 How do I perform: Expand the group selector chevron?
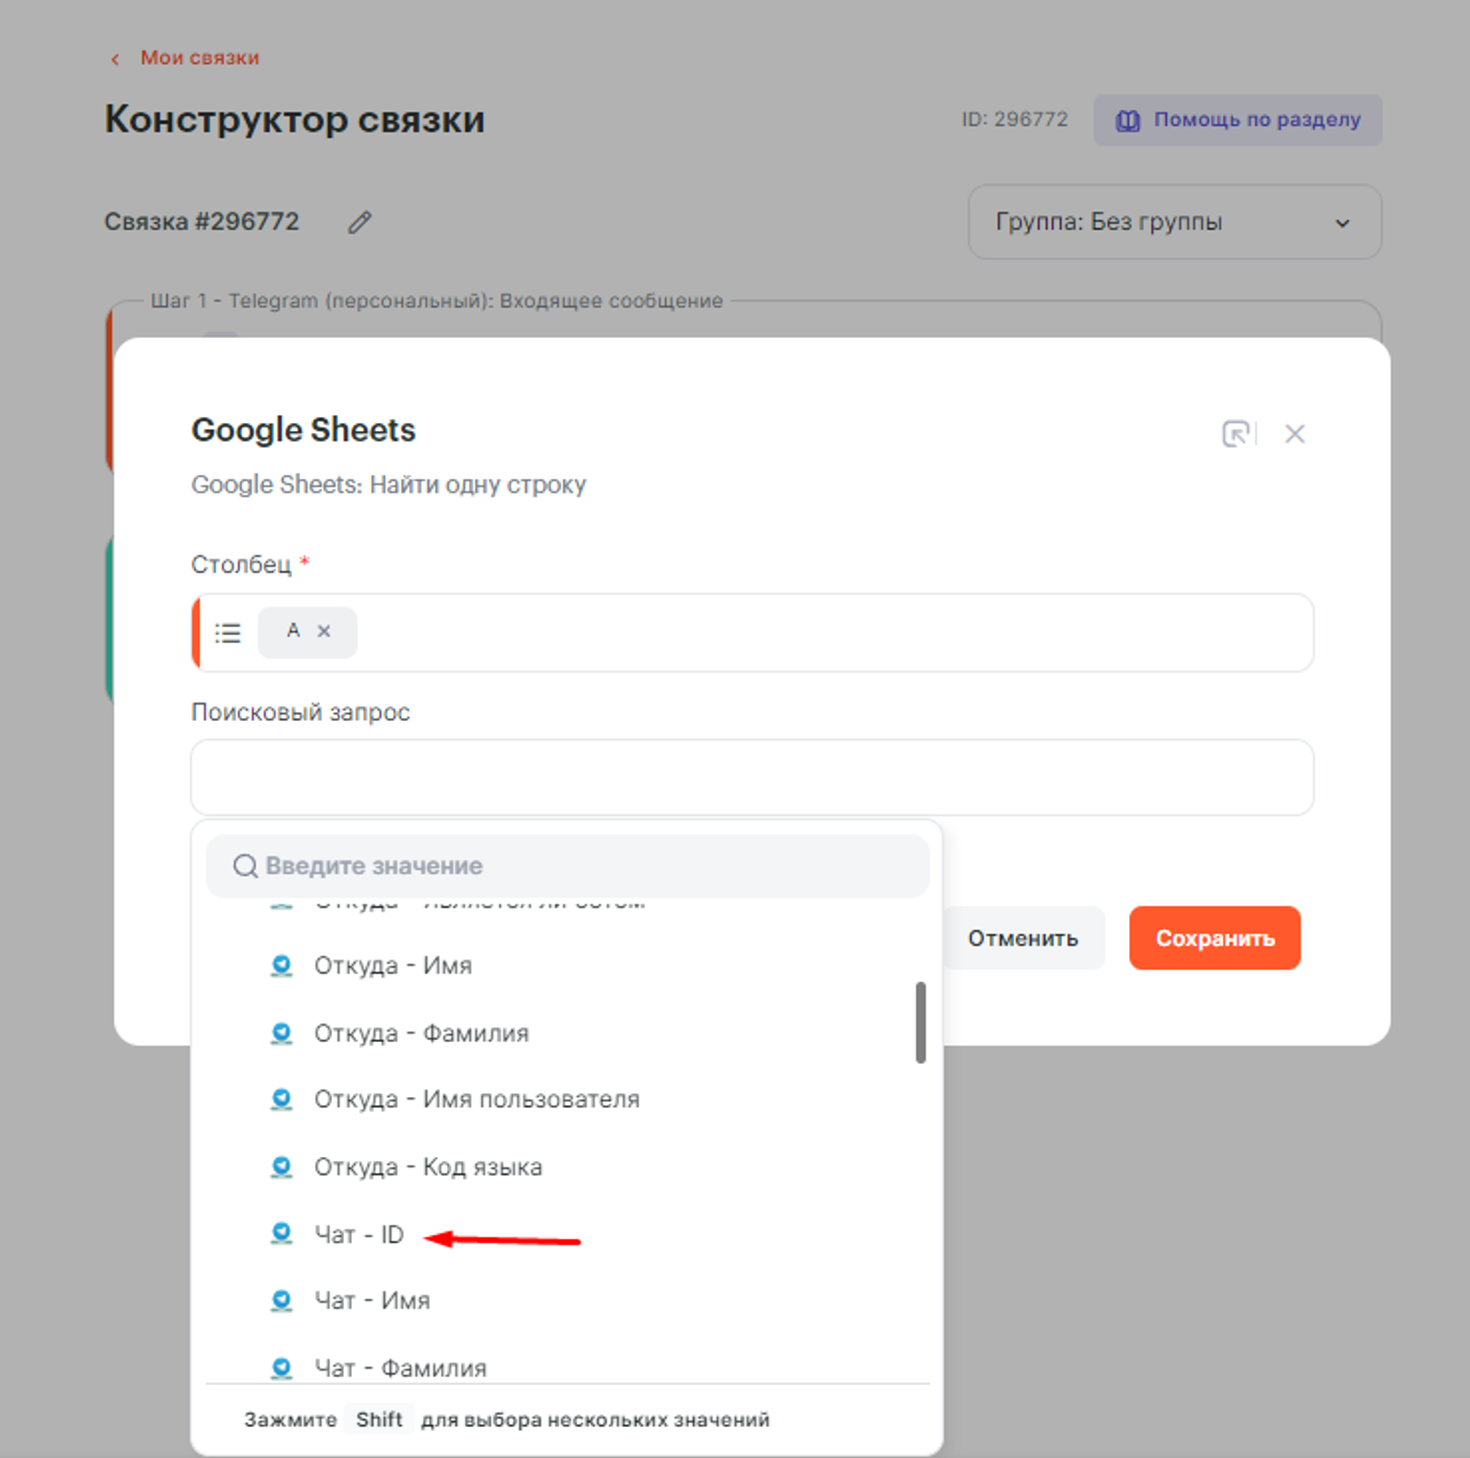1342,223
